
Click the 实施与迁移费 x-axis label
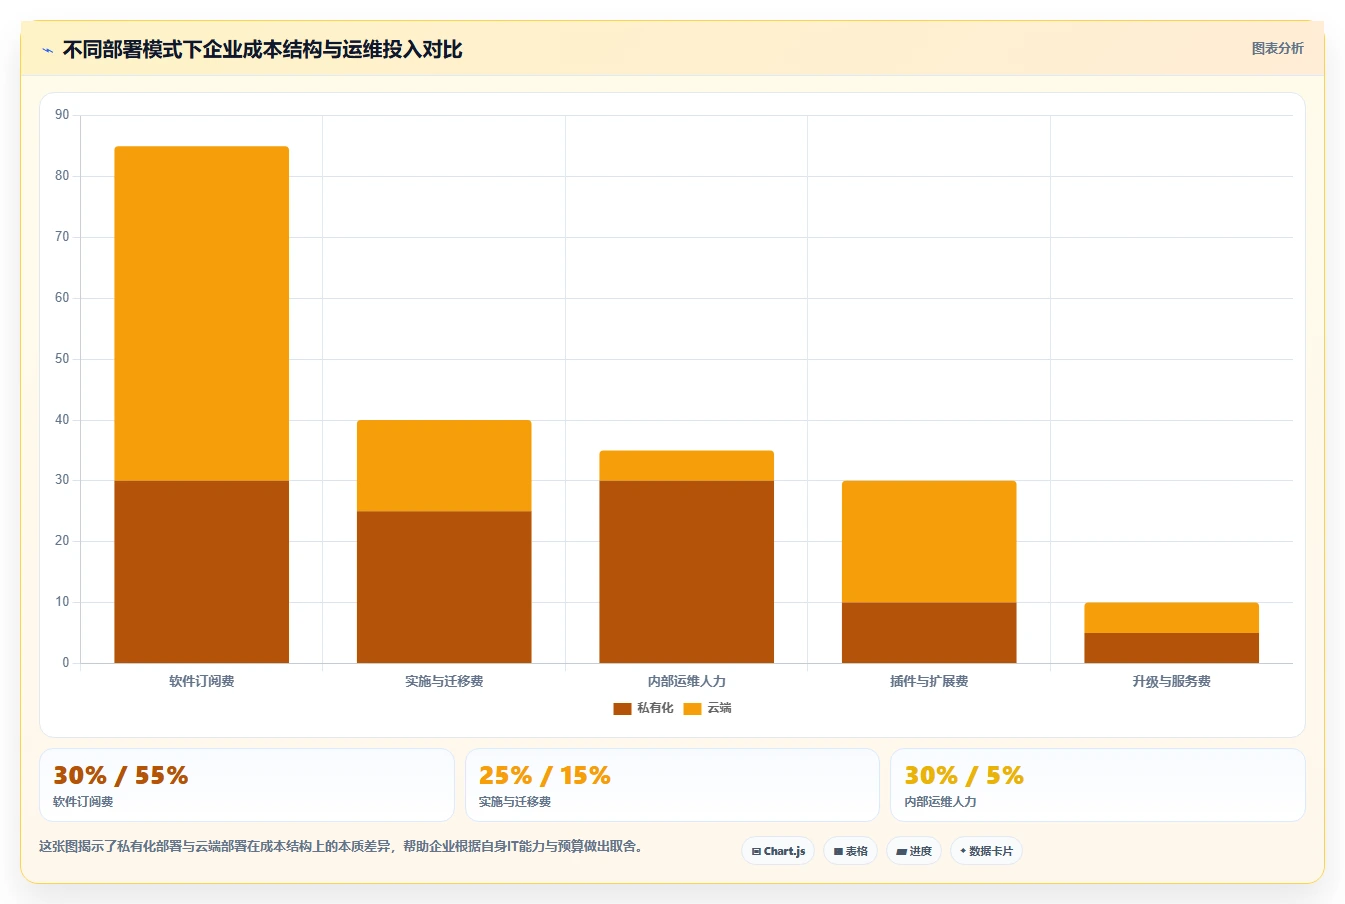click(444, 681)
